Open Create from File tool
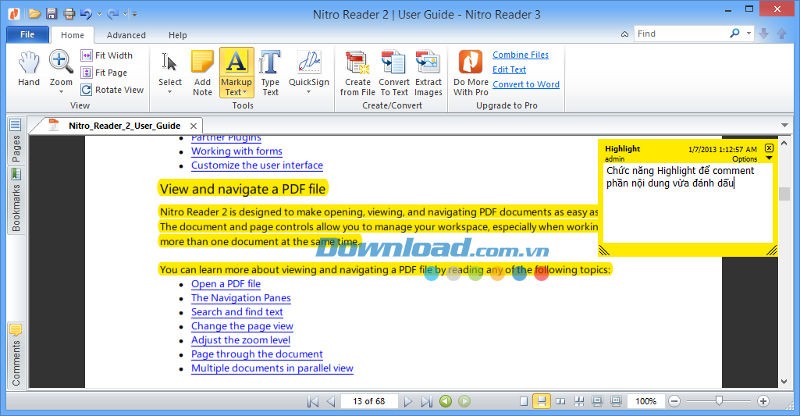 356,72
